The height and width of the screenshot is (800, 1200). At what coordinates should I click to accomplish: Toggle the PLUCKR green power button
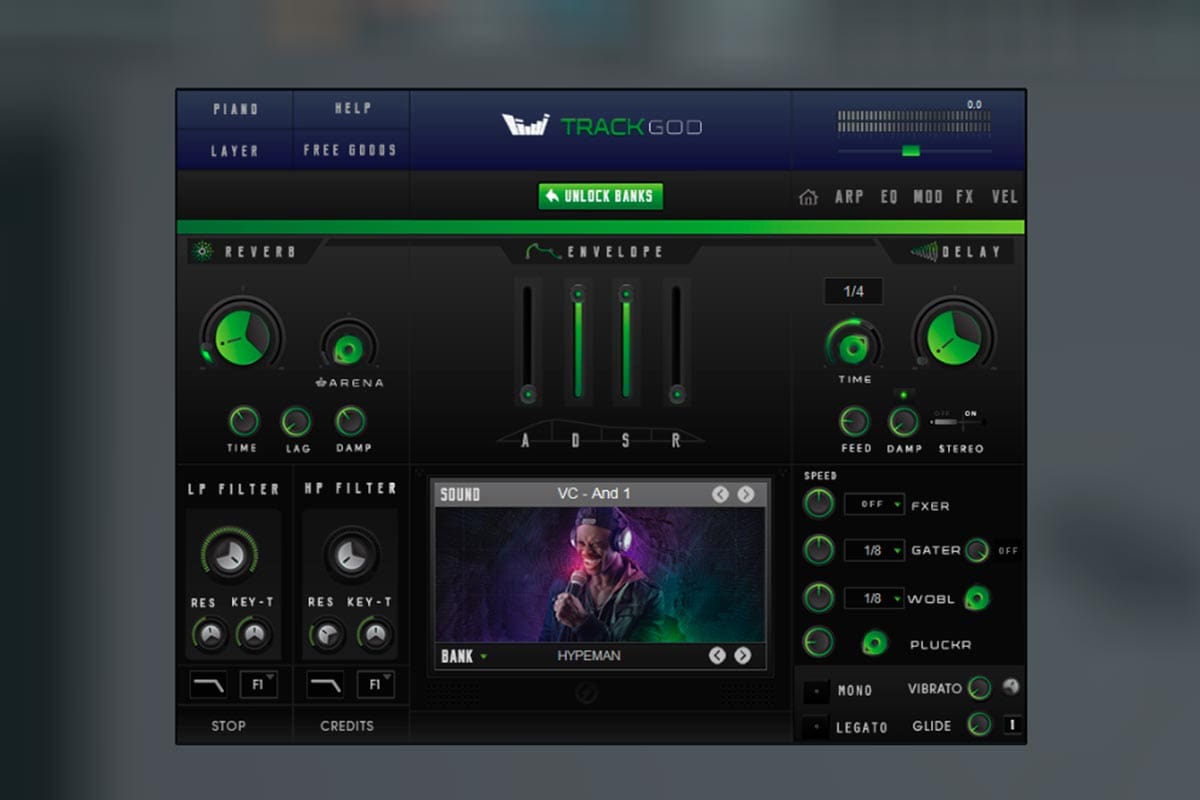click(x=874, y=643)
